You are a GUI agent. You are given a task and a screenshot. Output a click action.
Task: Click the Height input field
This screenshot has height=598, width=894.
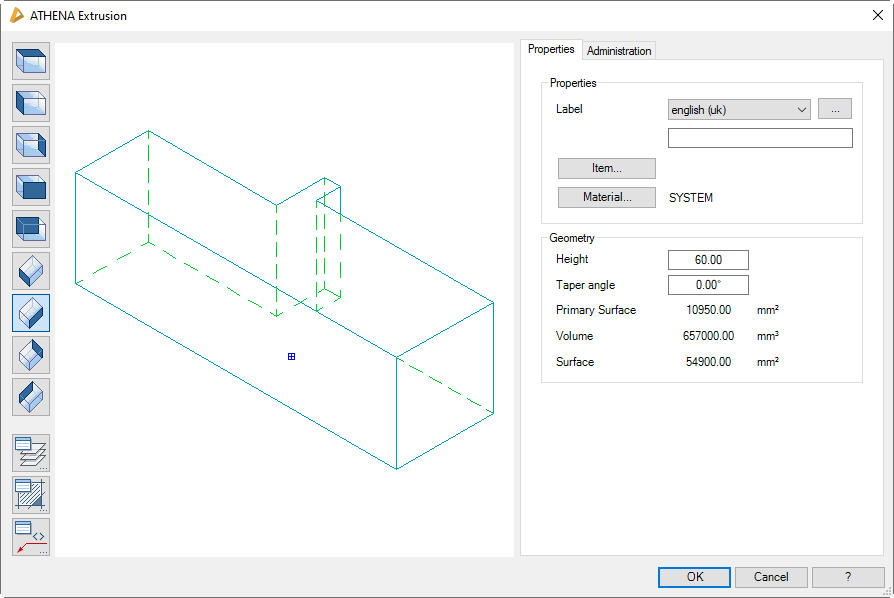click(x=708, y=260)
